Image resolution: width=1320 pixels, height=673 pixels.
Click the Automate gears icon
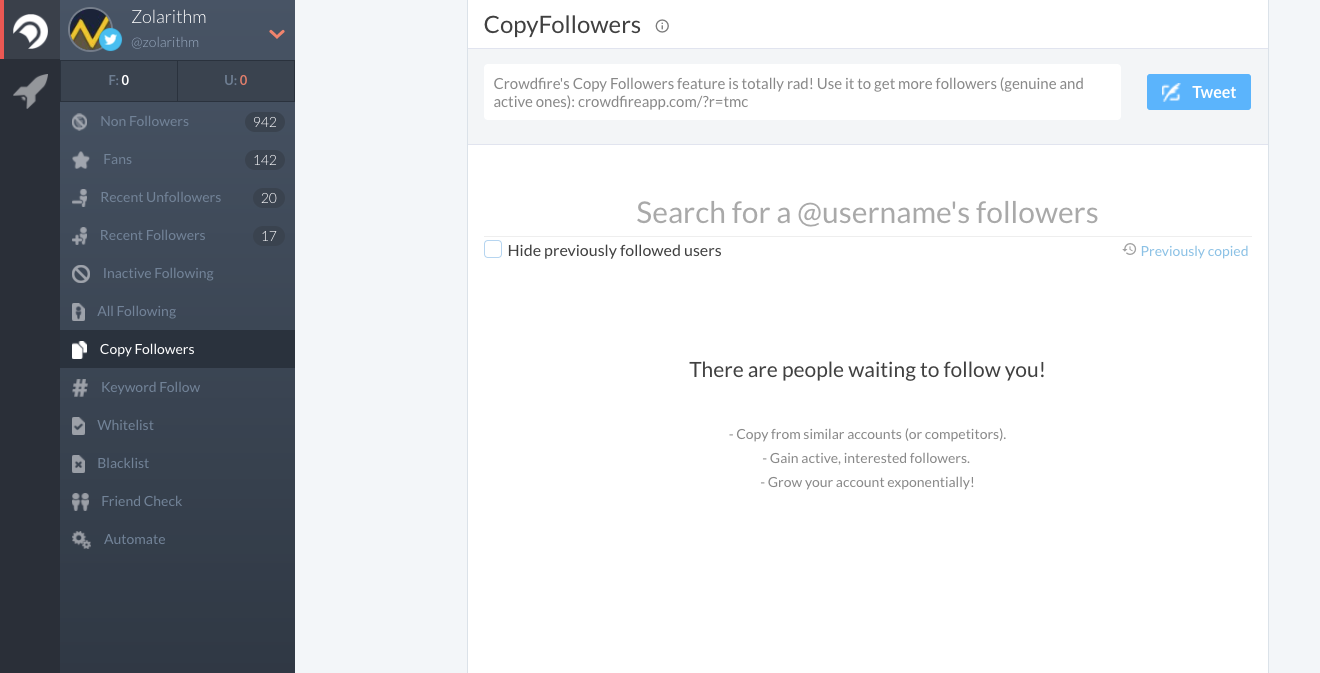[82, 540]
